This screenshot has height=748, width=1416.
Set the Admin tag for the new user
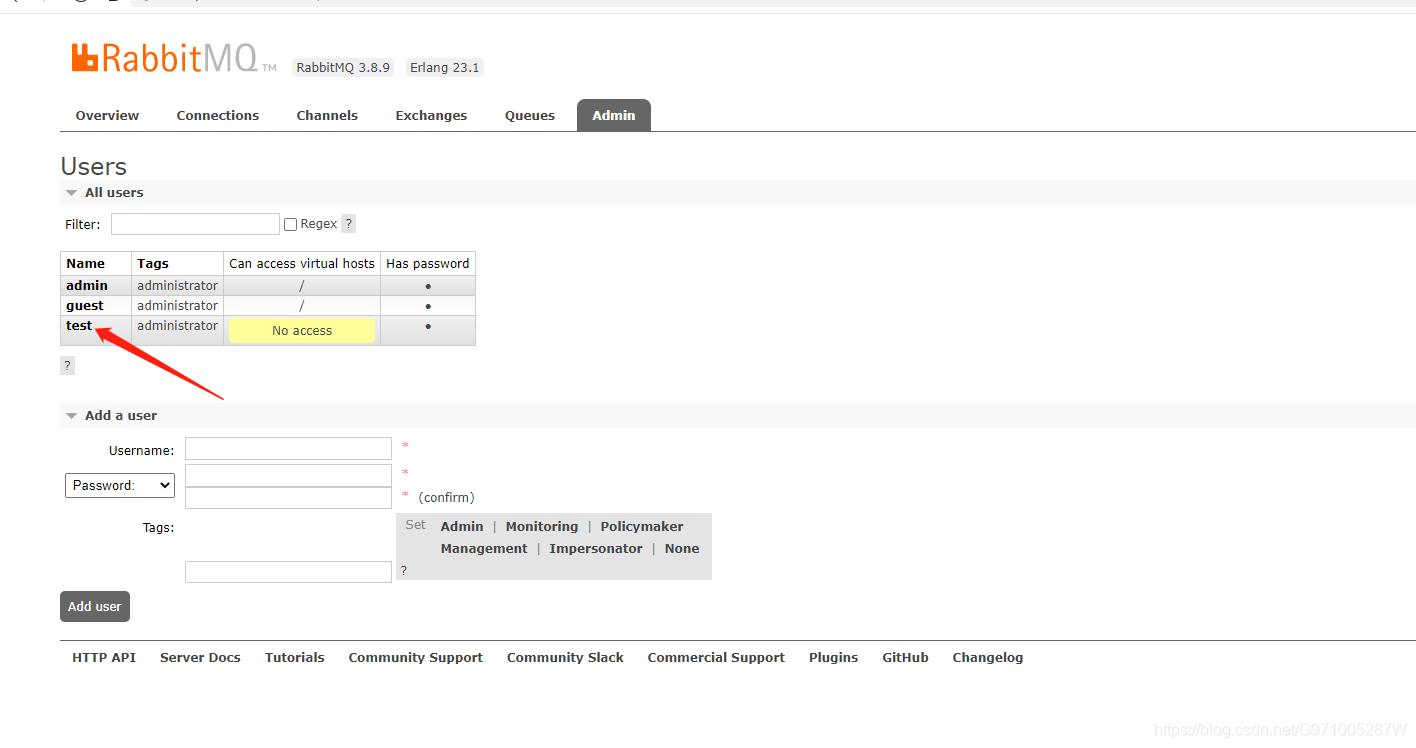click(x=461, y=526)
